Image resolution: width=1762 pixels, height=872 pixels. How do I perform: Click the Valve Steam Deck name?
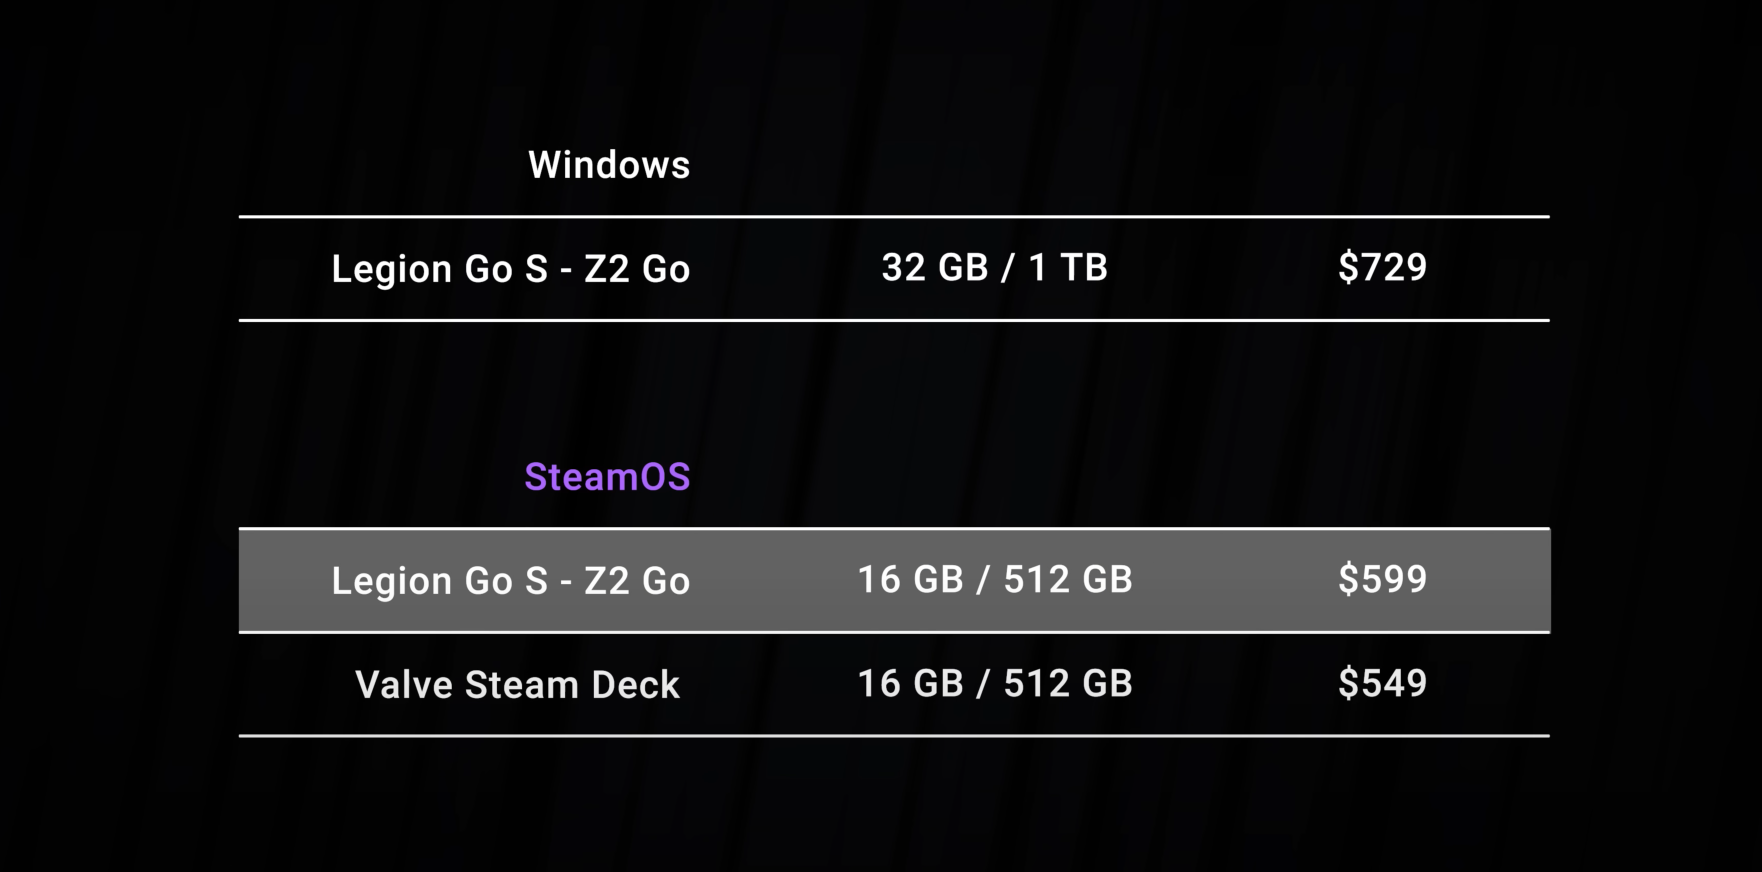tap(517, 685)
